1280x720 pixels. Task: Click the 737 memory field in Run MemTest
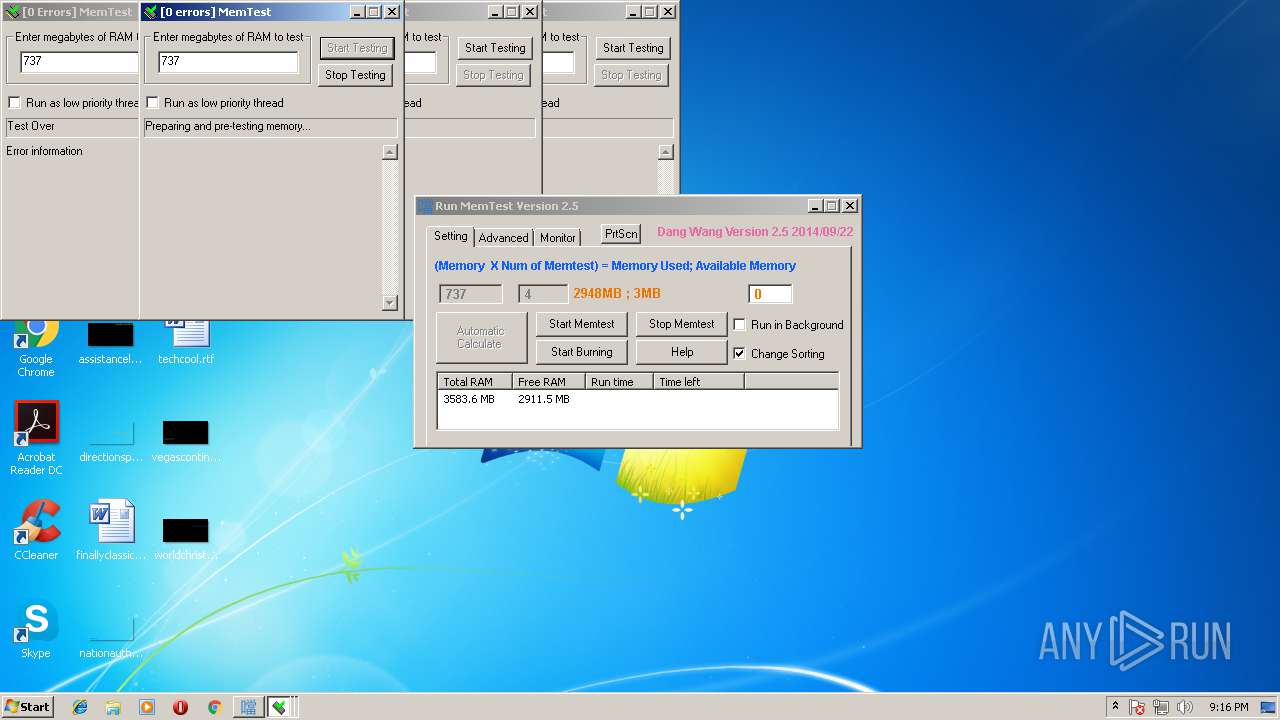point(471,294)
